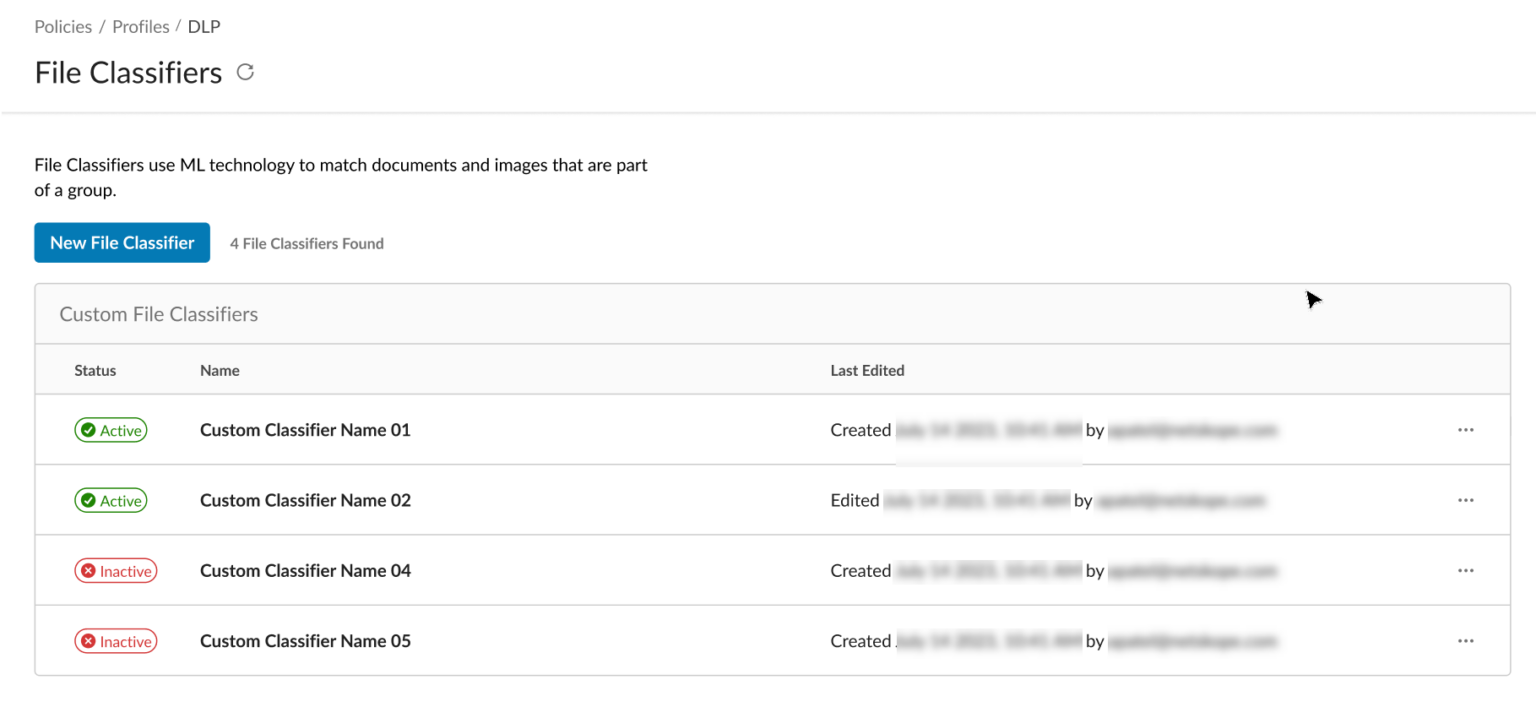Open Custom Classifier Name 01
This screenshot has height=718, width=1536.
(304, 429)
